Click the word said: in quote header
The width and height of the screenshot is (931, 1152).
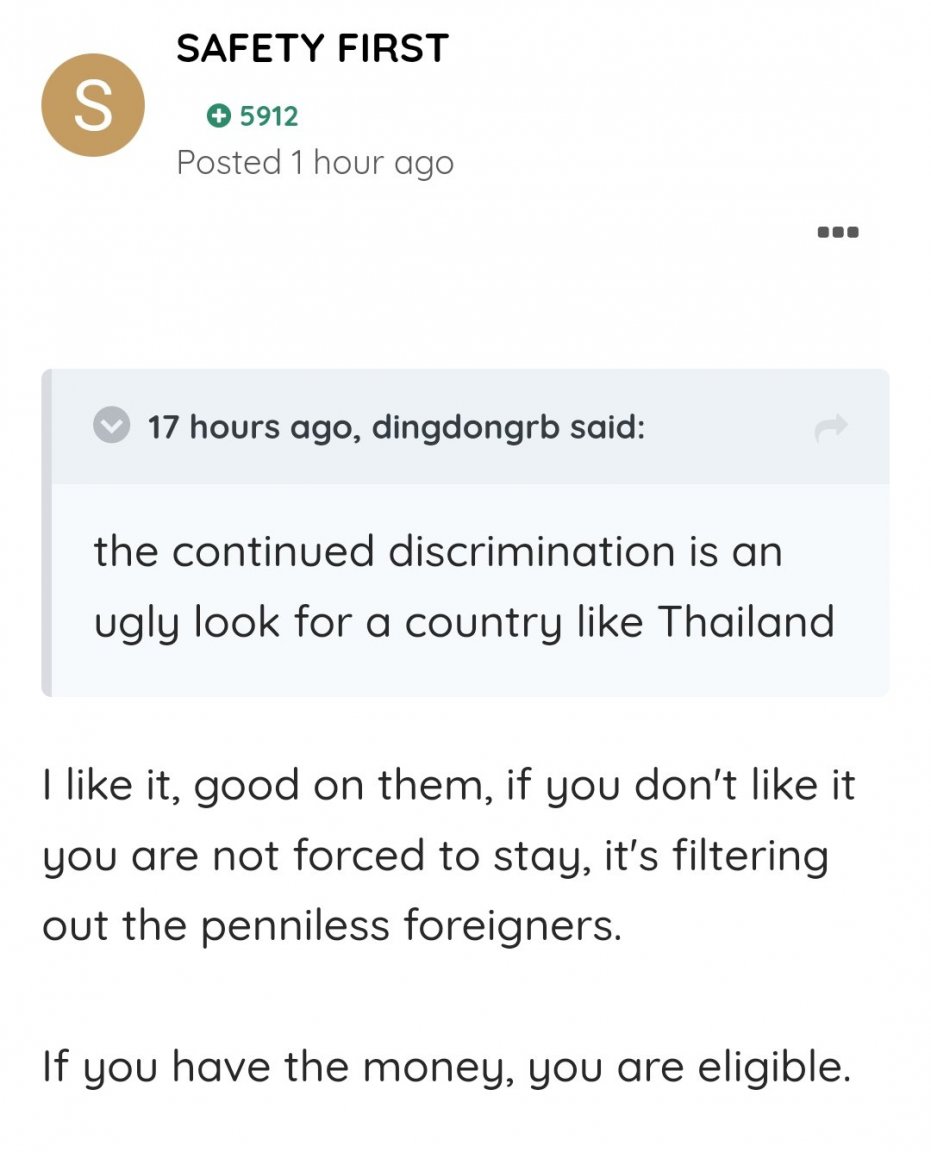pos(608,426)
